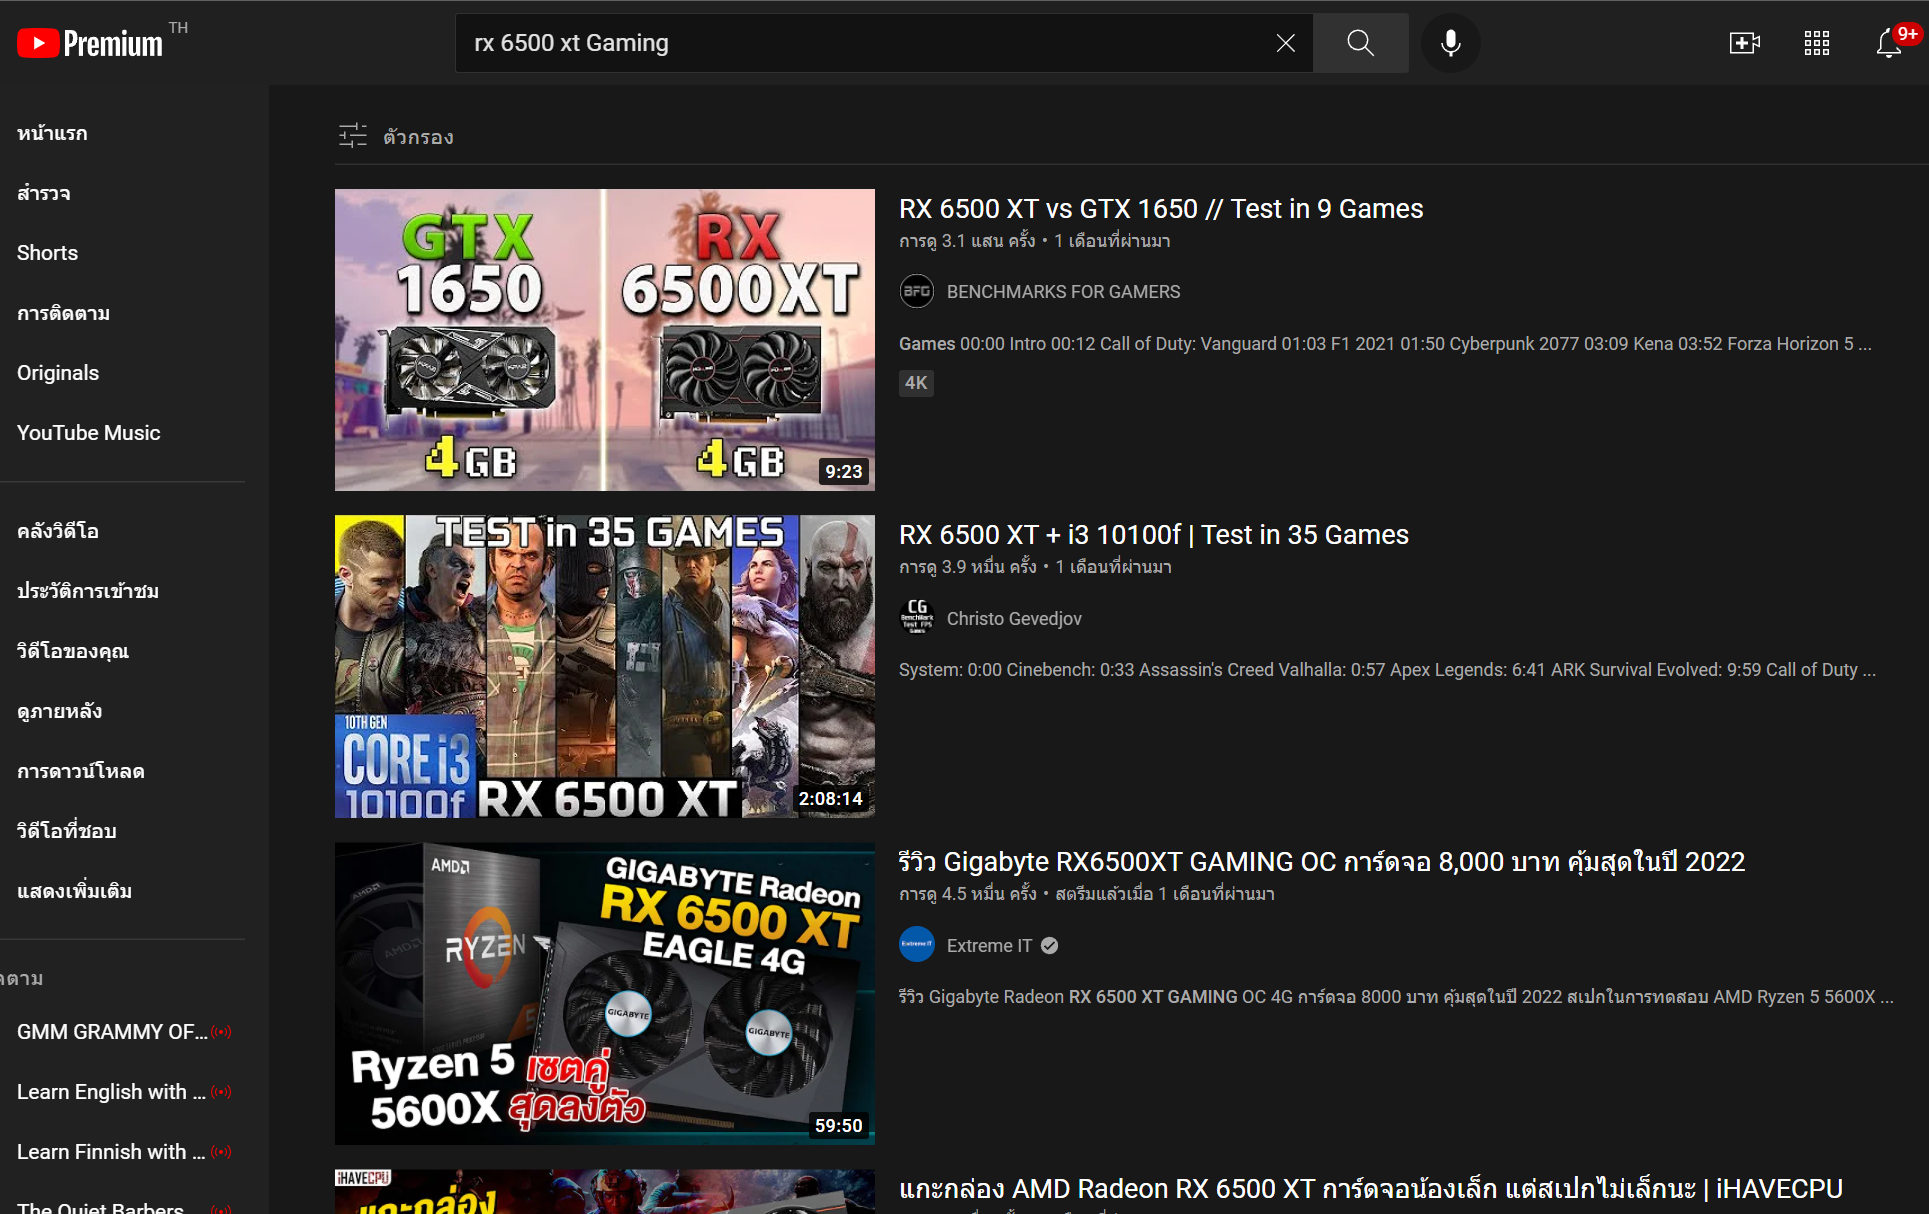Click Extreme IT channel name

(x=989, y=946)
